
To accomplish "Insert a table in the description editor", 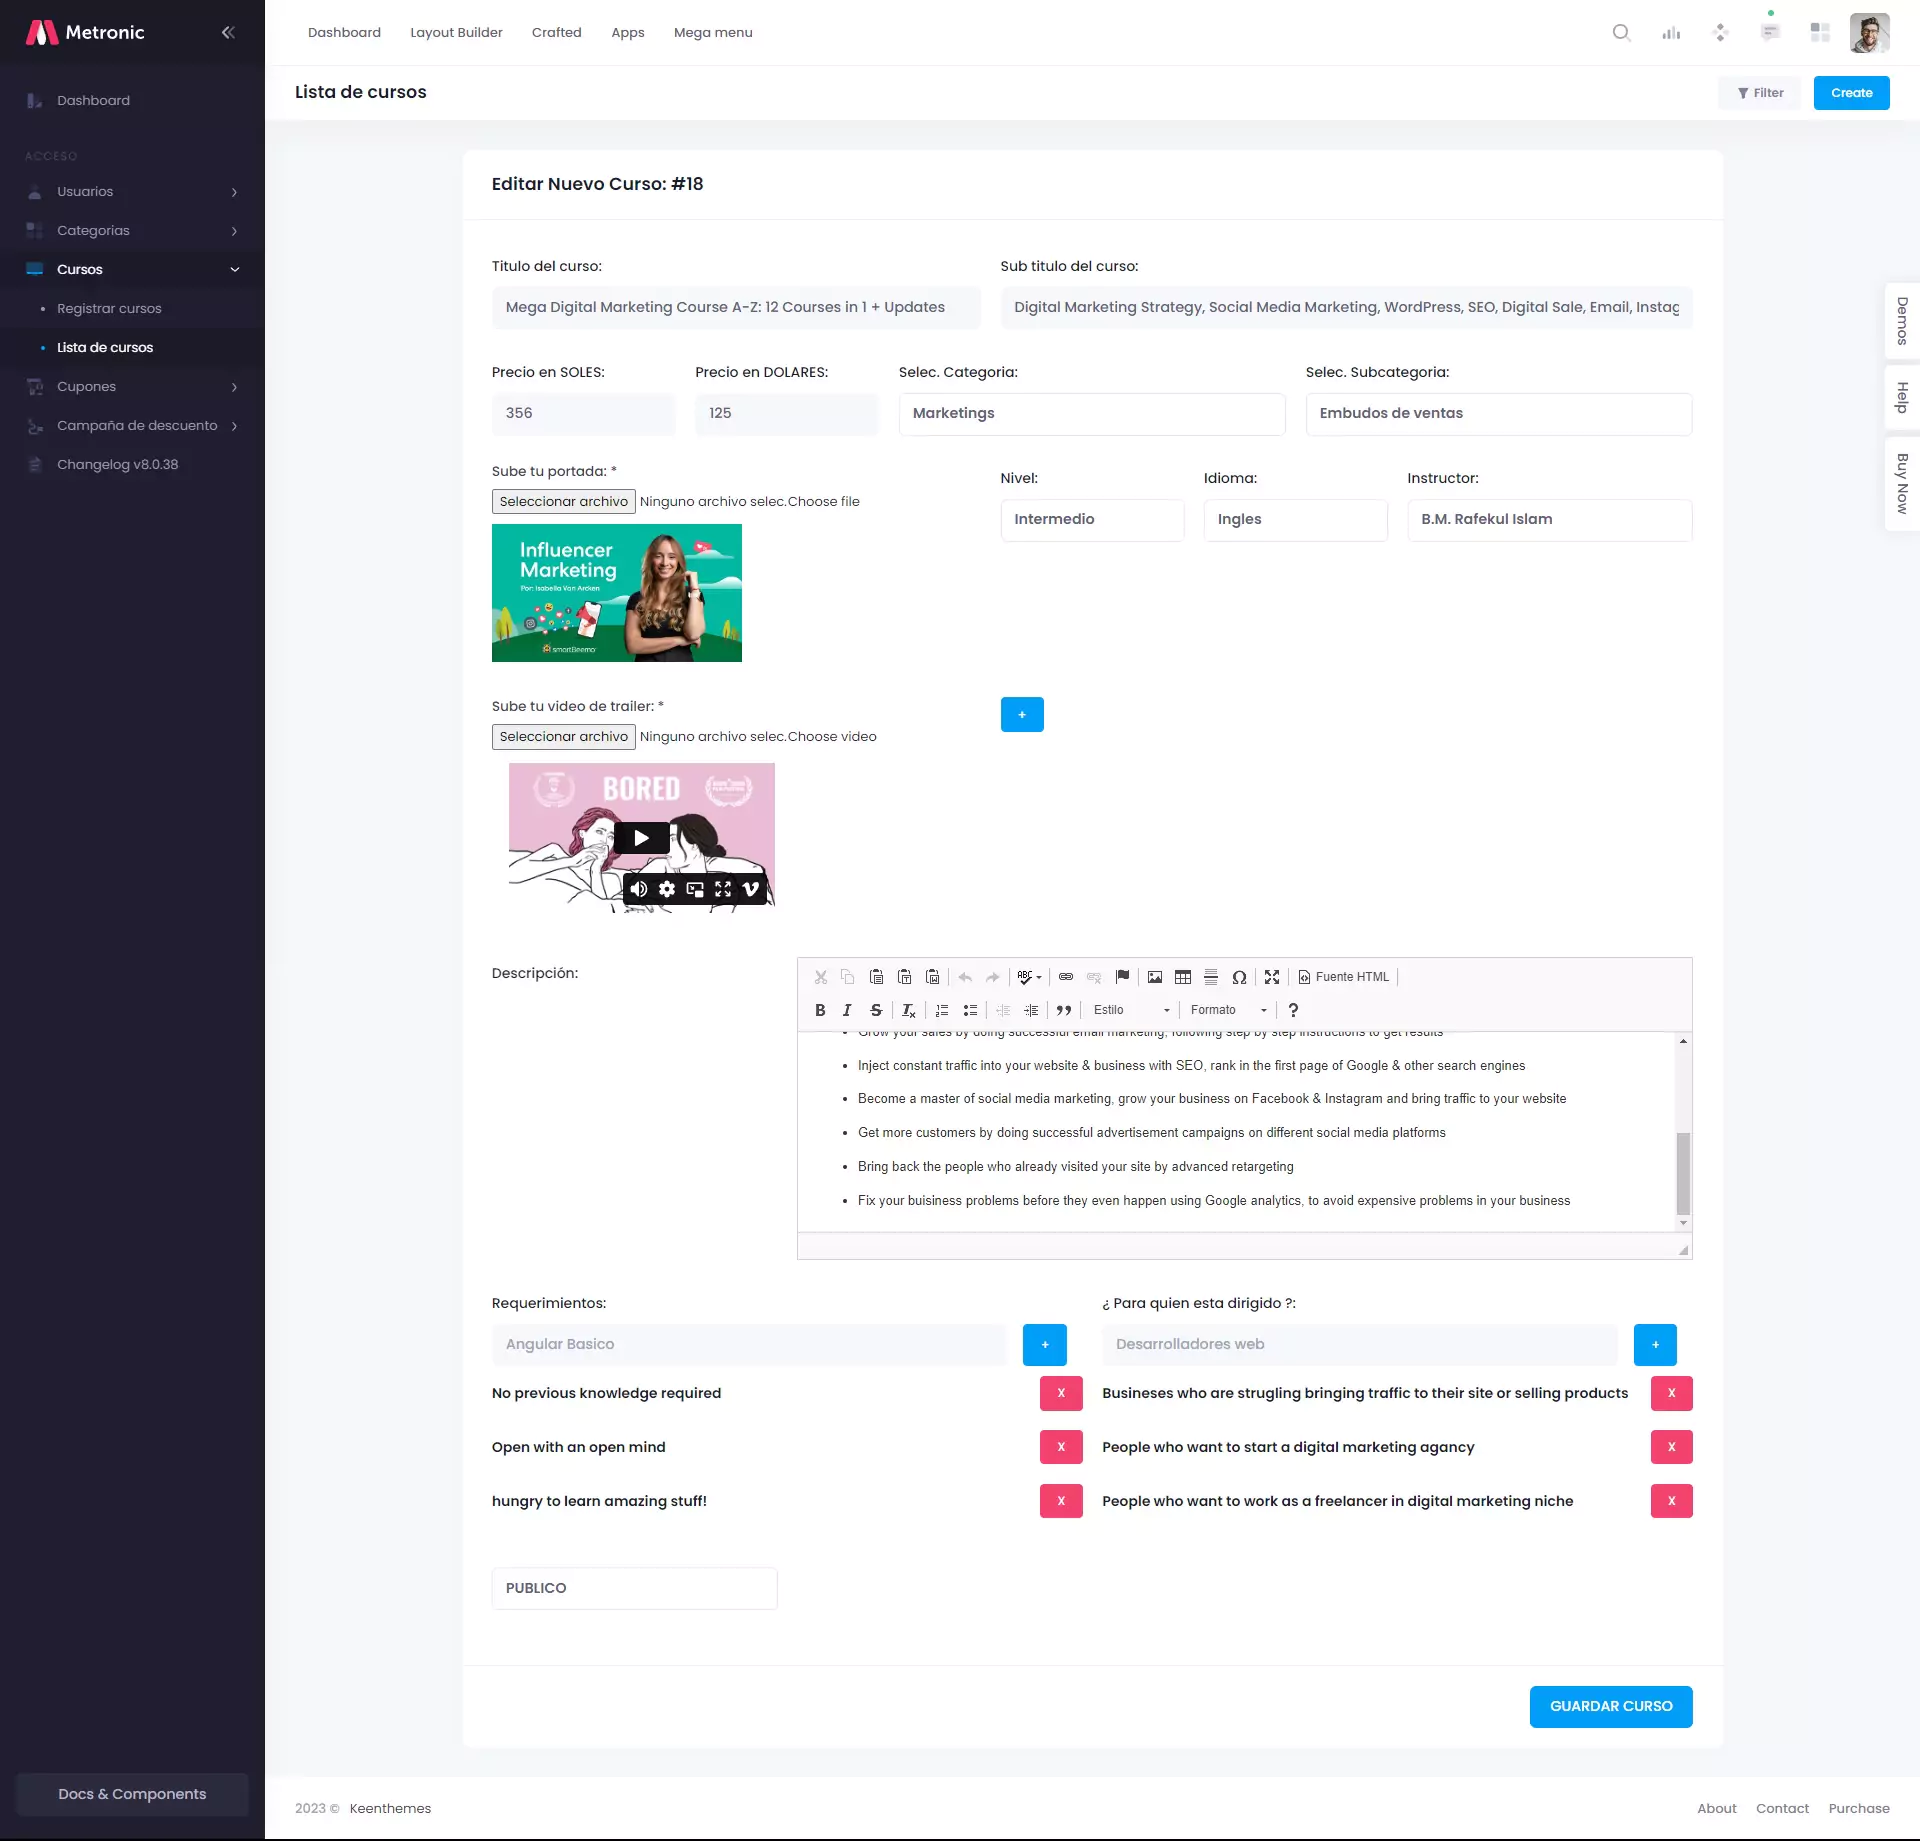I will coord(1183,977).
